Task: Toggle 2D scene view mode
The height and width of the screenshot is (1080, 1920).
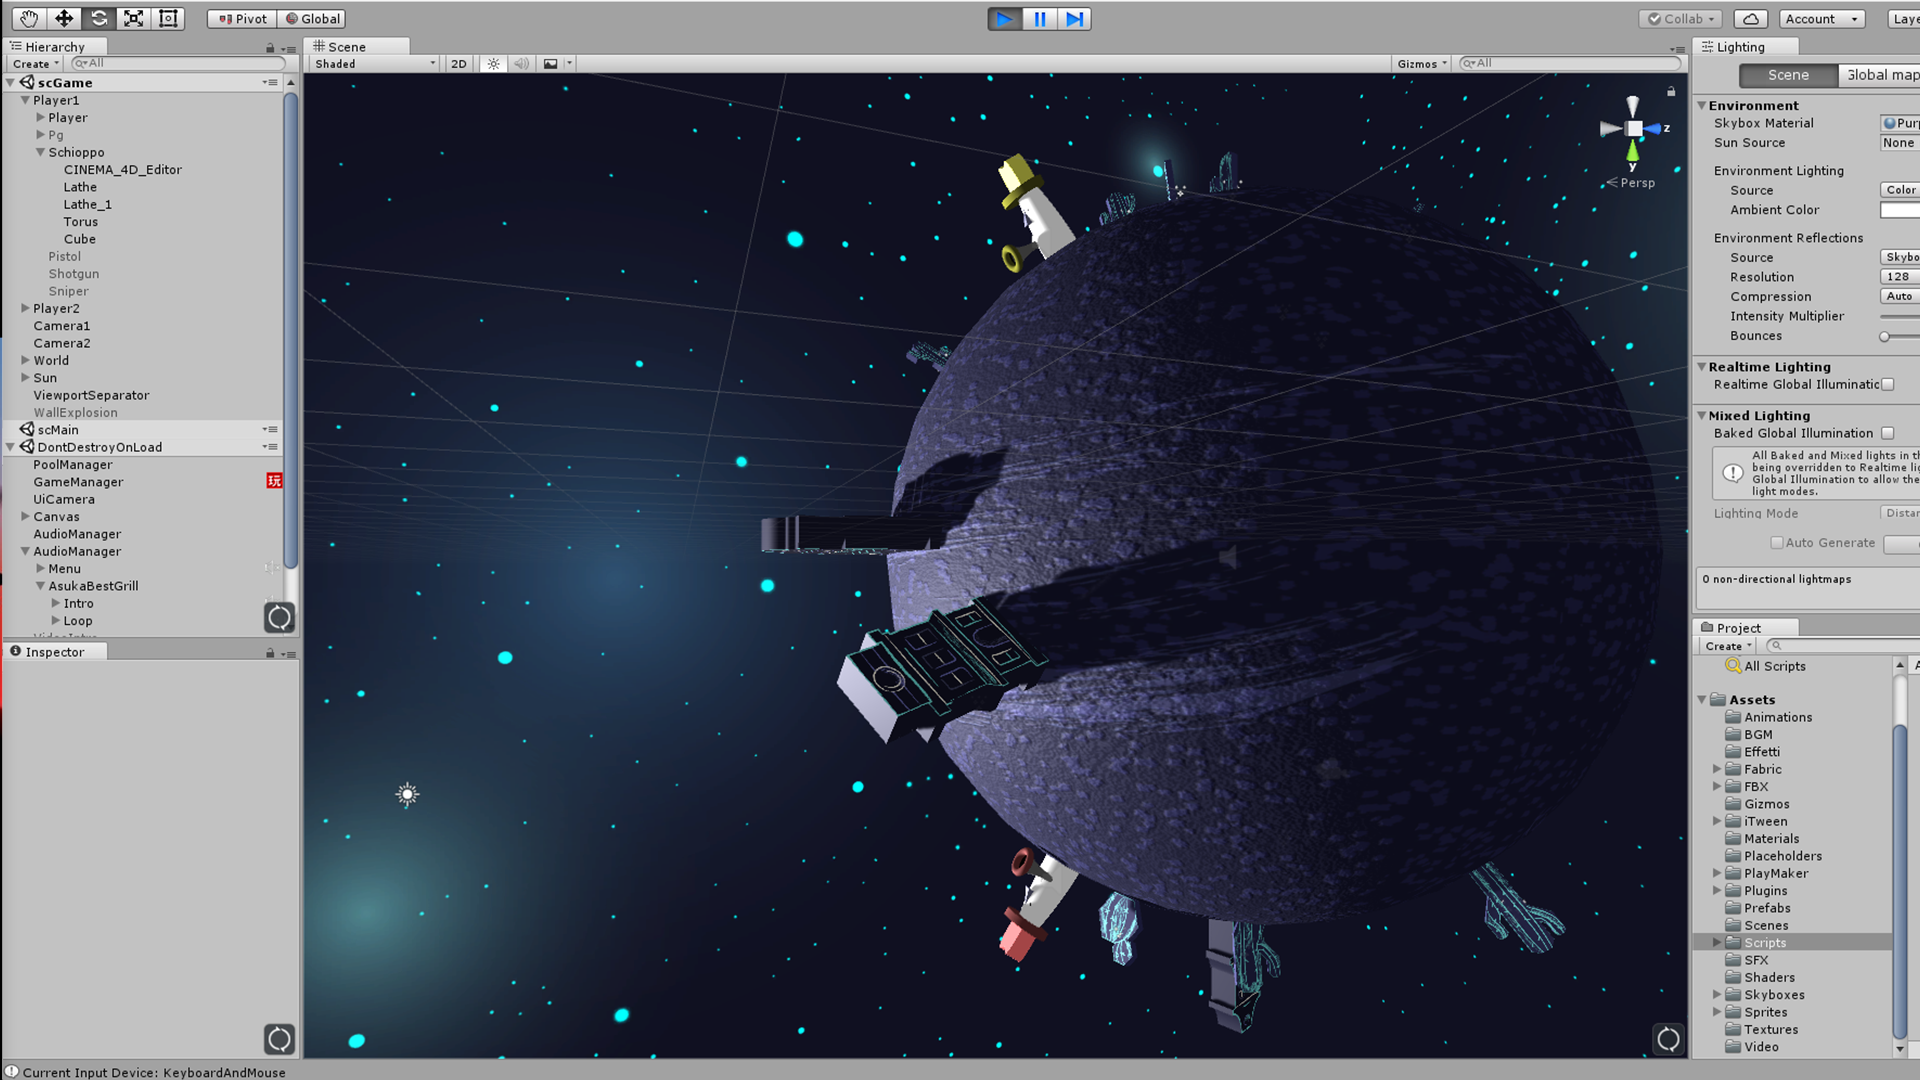Action: pyautogui.click(x=459, y=63)
